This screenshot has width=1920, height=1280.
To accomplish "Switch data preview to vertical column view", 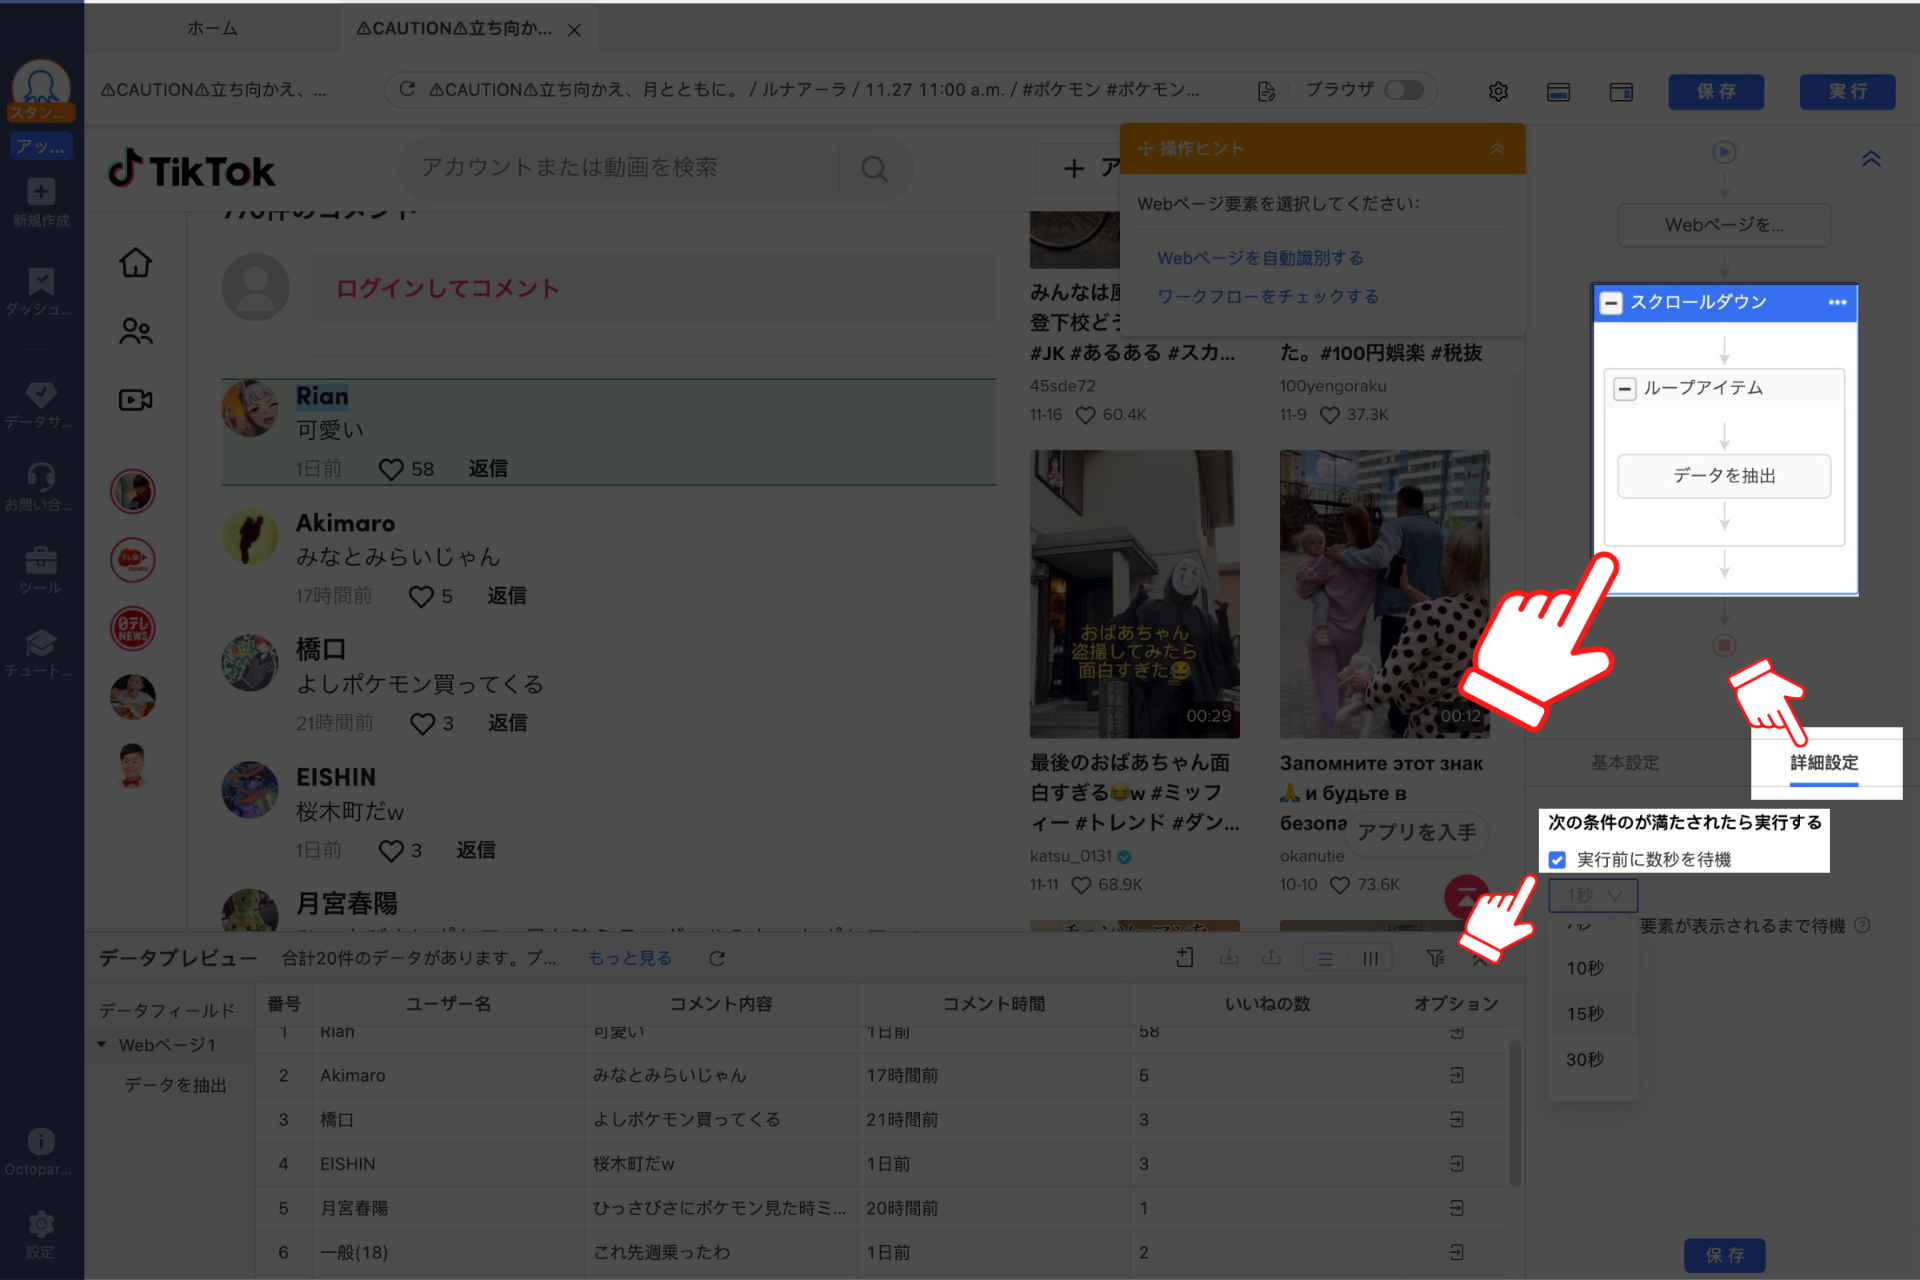I will (x=1370, y=958).
